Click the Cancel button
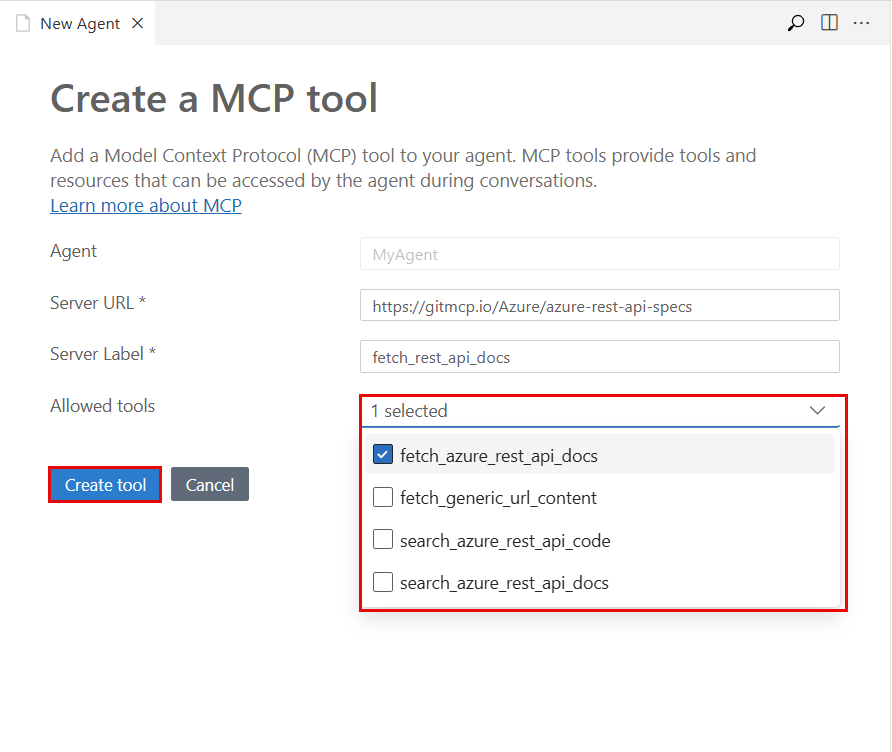 209,484
